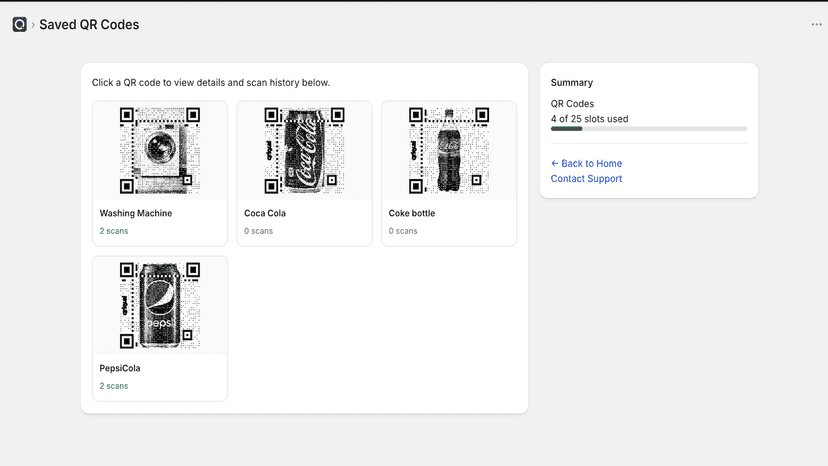Click the Coke bottle card title
Viewport: 828px width, 466px height.
point(412,213)
